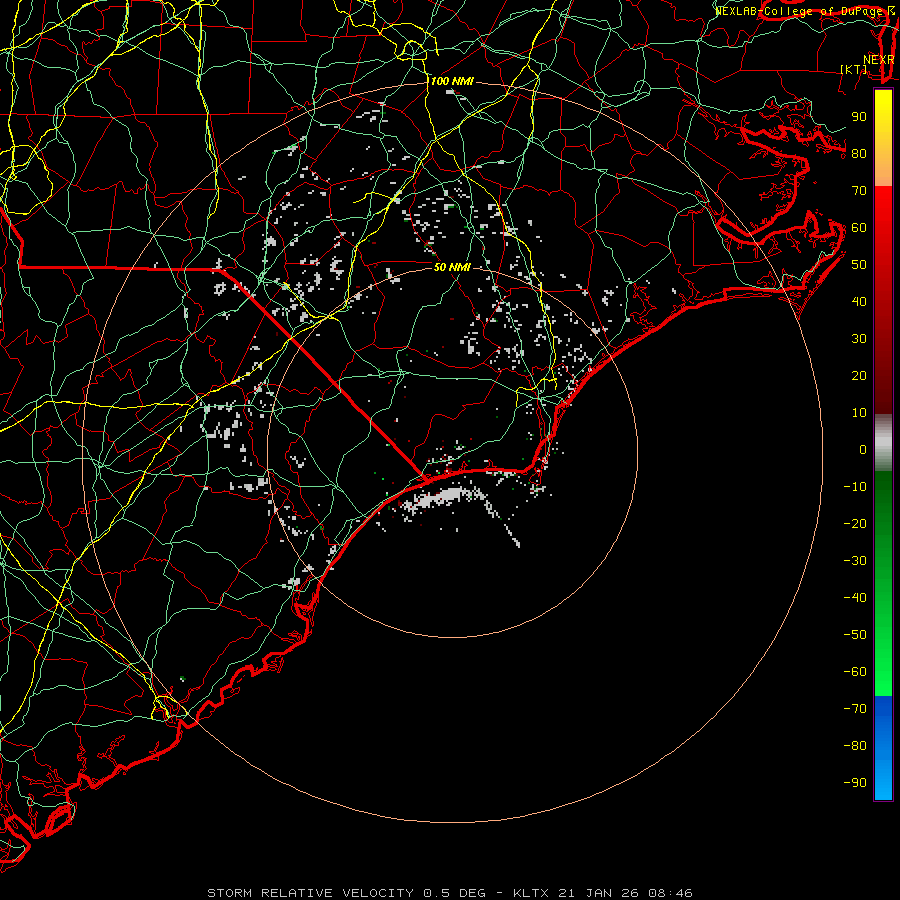This screenshot has width=900, height=900.
Task: Click the 90 value on velocity scale
Action: pos(859,117)
